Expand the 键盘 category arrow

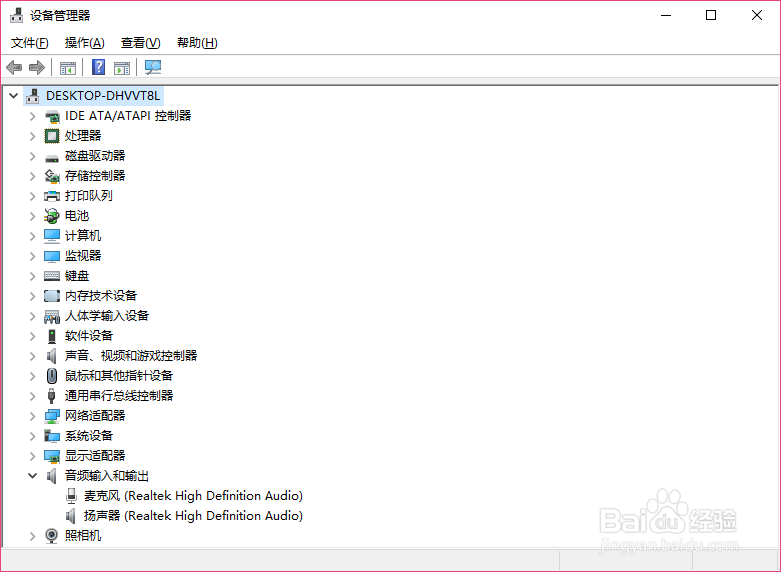[33, 276]
